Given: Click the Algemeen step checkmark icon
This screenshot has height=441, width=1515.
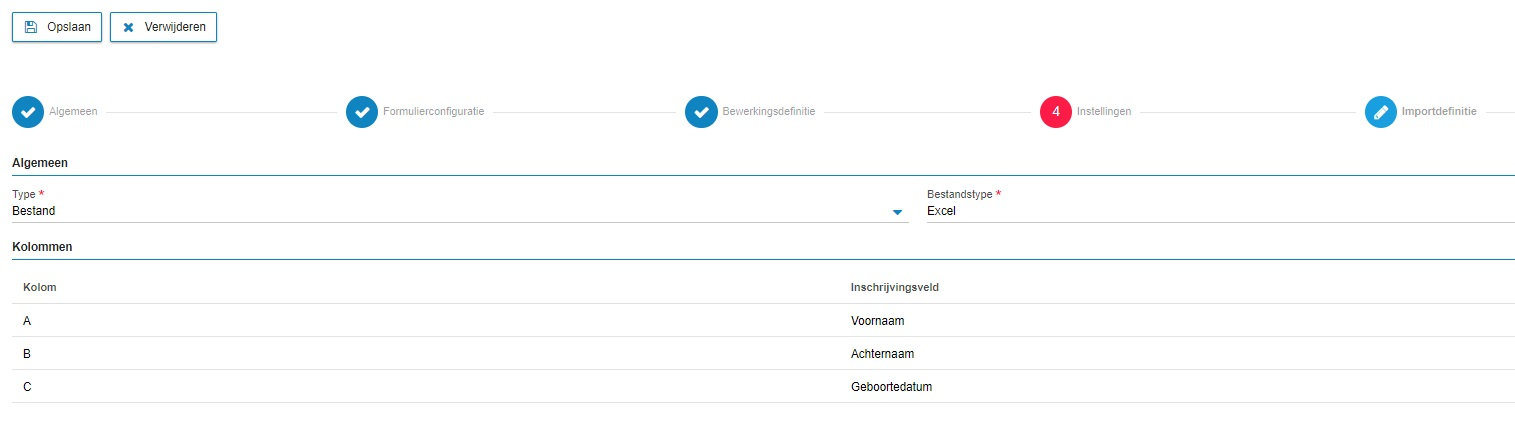Looking at the screenshot, I should 28,112.
